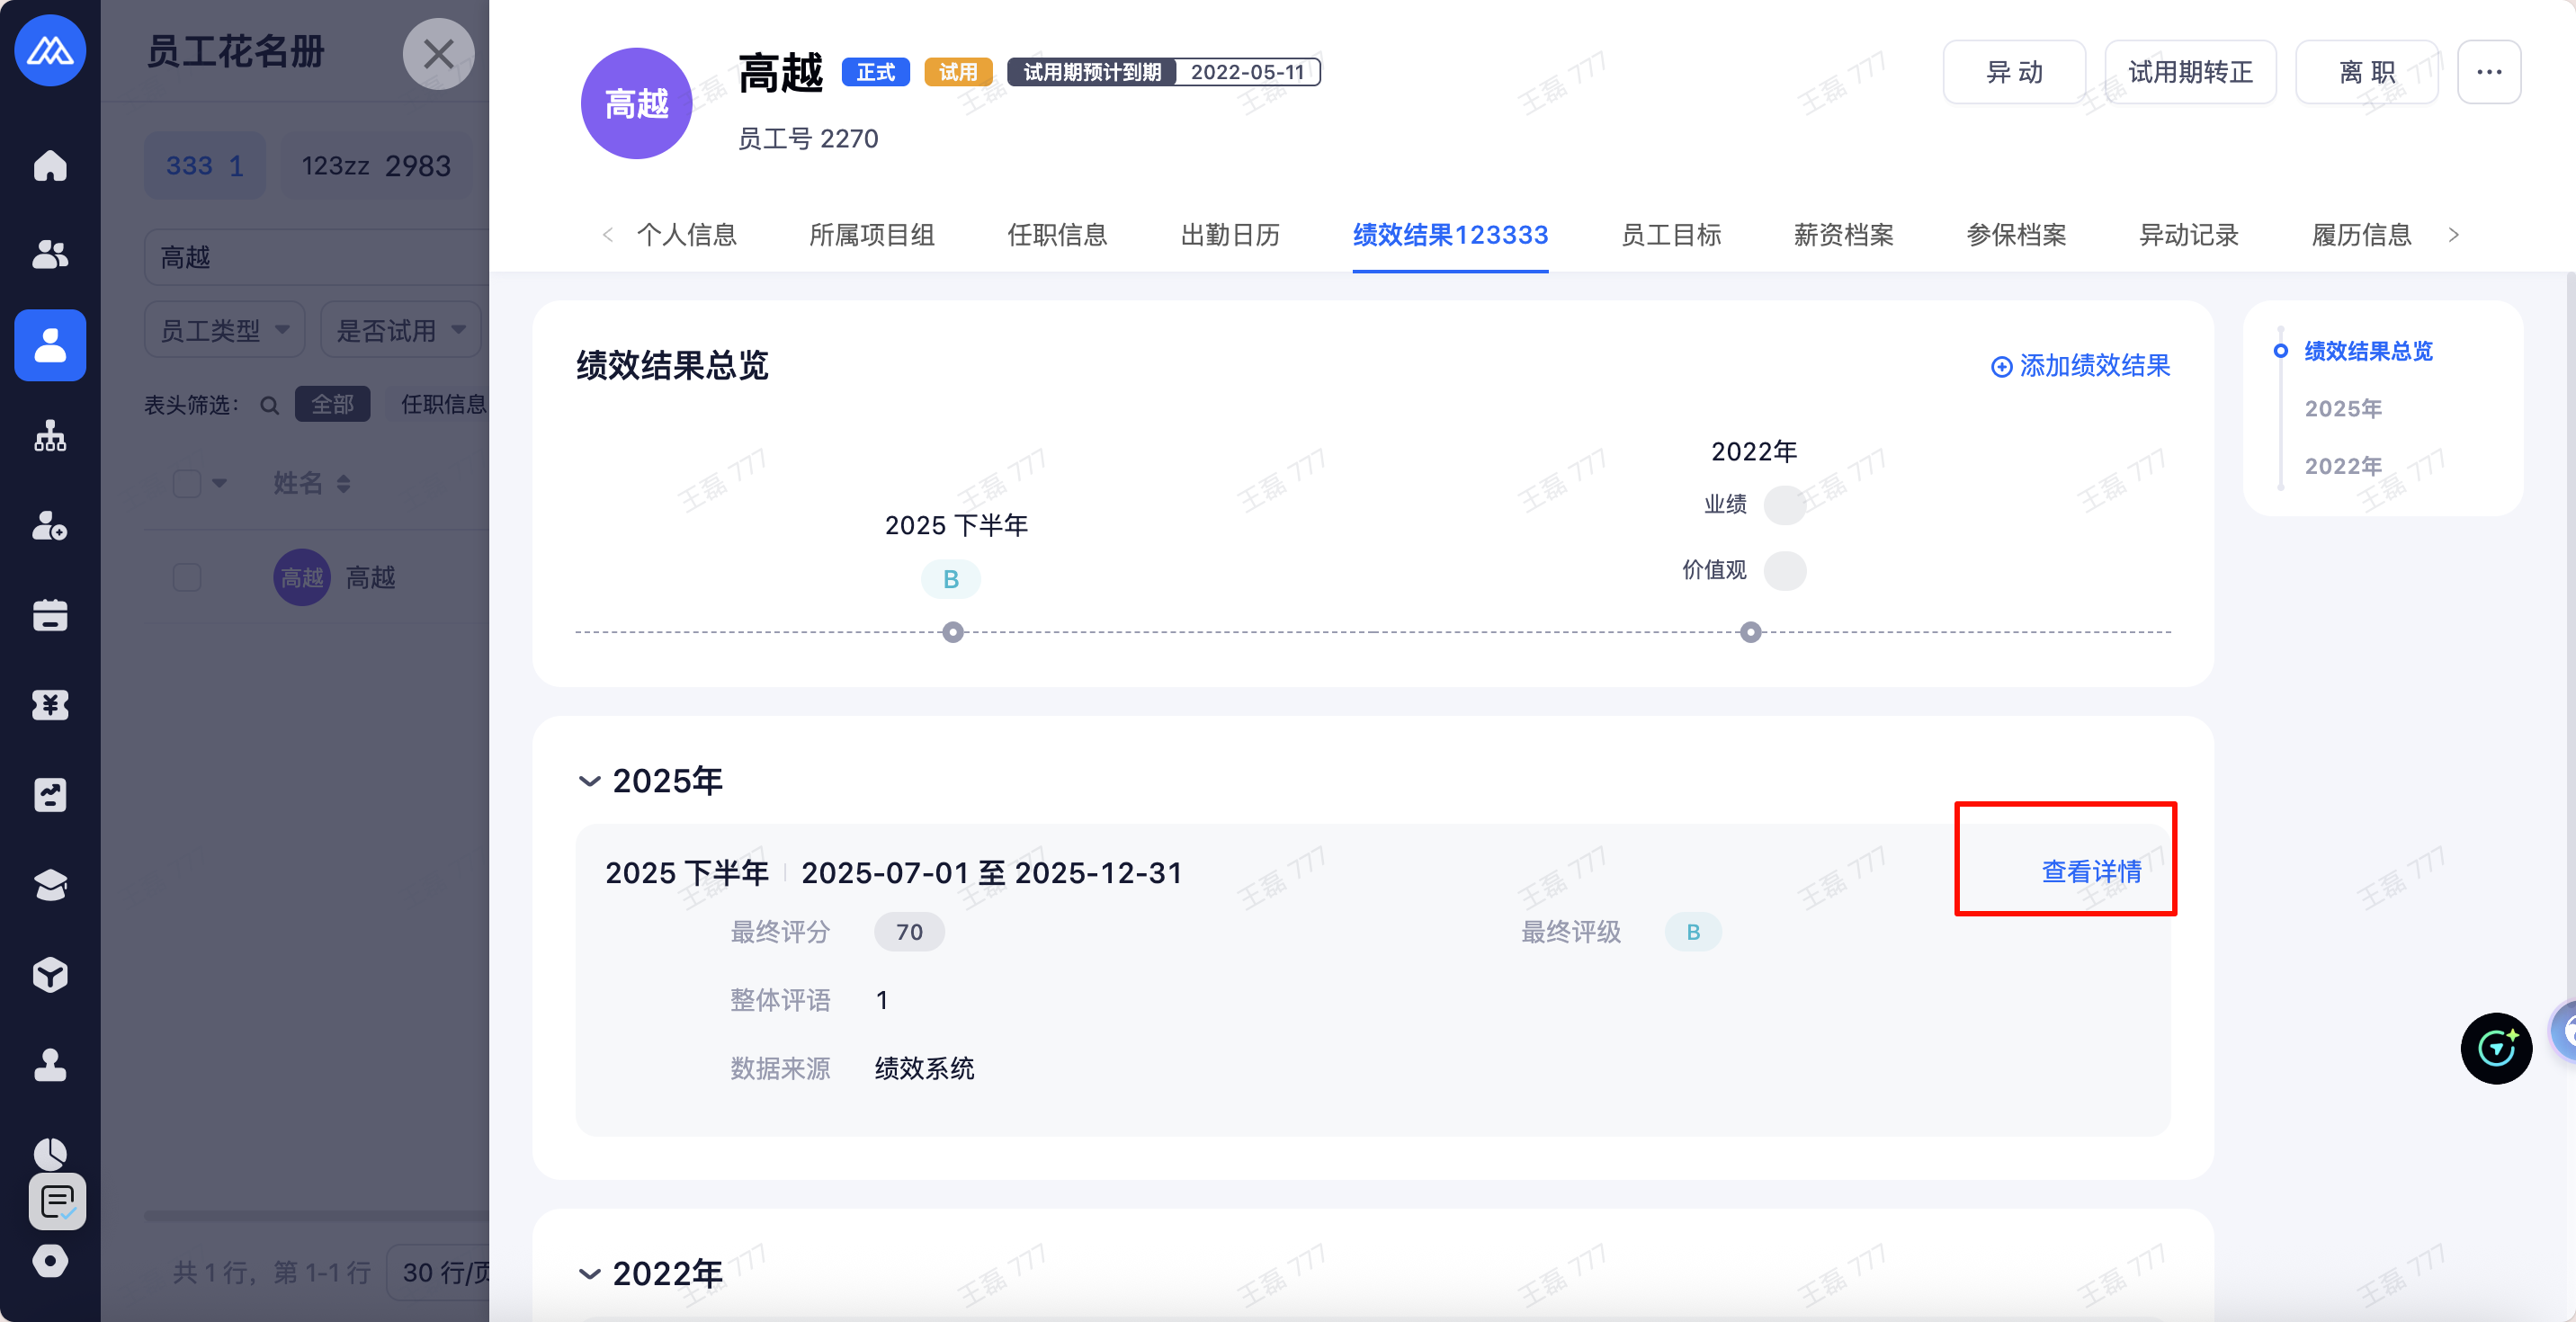Click the pie chart reports icon
Image resolution: width=2576 pixels, height=1322 pixels.
pos(50,1153)
